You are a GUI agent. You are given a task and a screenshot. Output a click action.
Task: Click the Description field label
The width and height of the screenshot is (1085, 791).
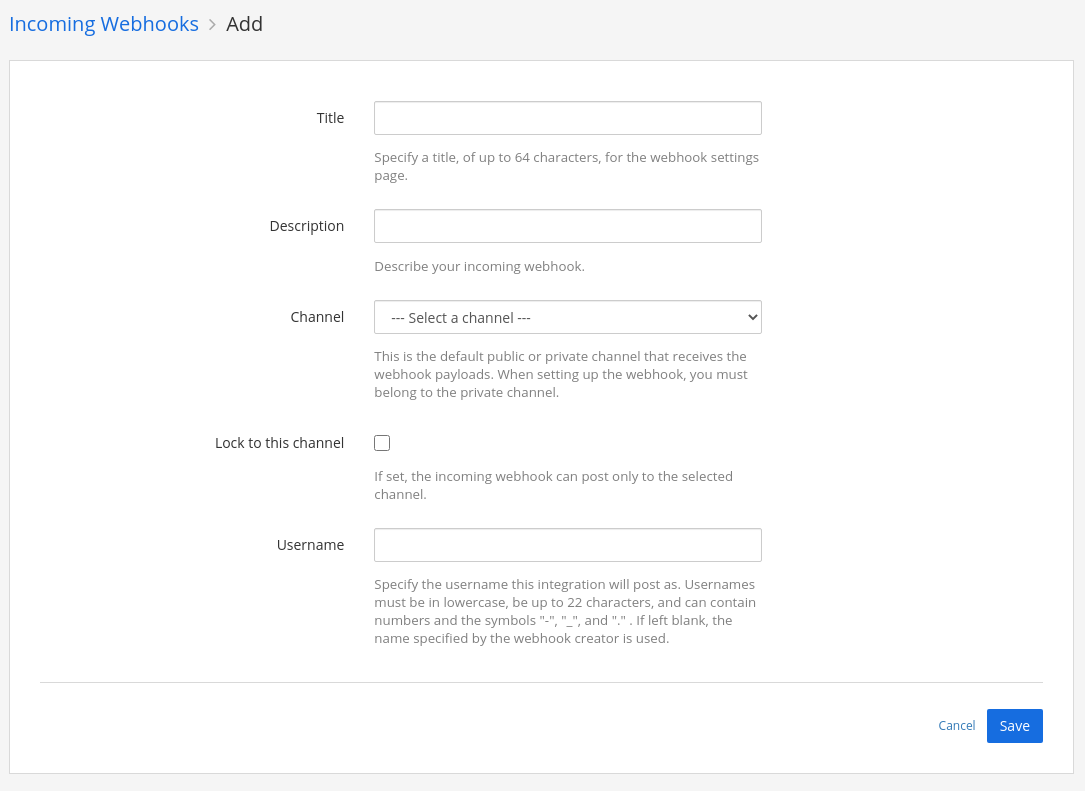[307, 226]
